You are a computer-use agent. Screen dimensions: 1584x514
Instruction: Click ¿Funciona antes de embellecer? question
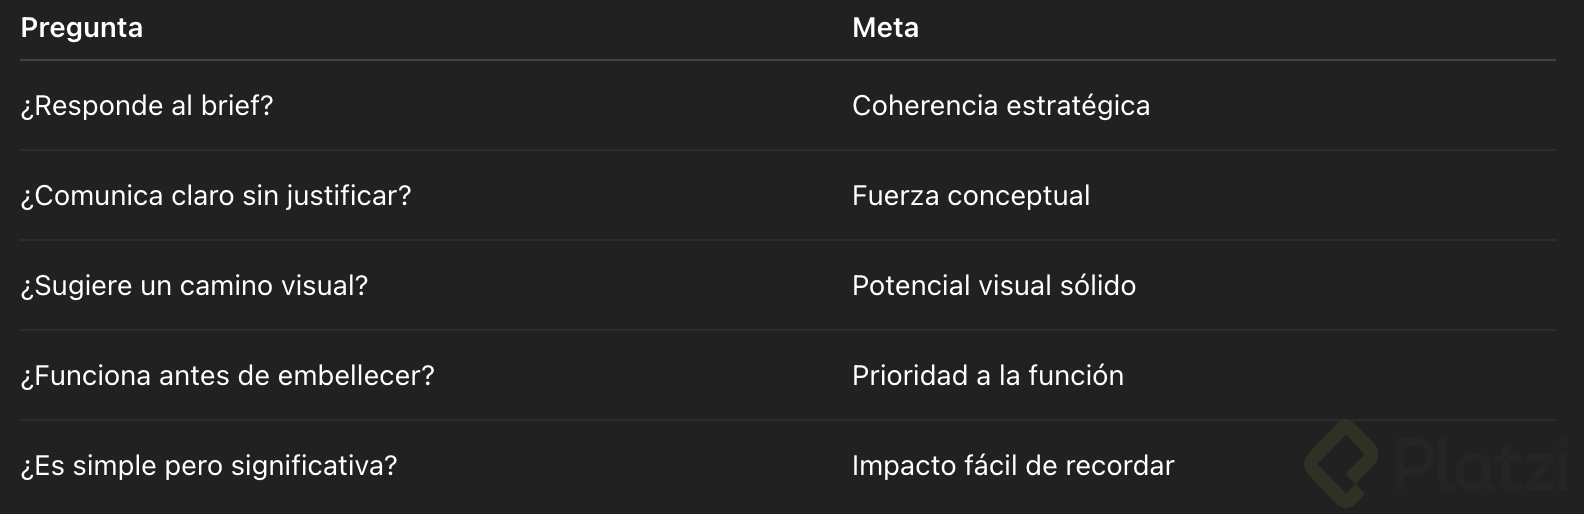click(227, 376)
